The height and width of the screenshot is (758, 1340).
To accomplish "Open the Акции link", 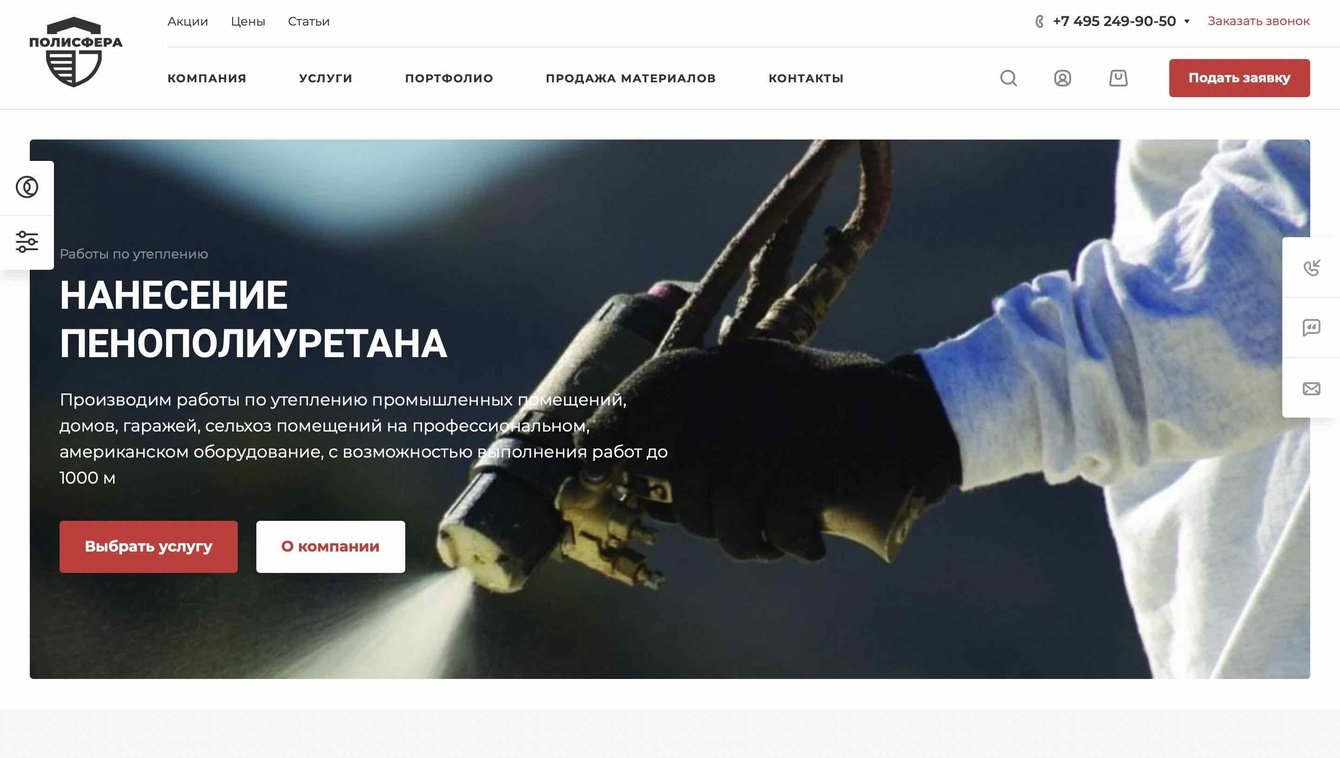I will tap(188, 21).
